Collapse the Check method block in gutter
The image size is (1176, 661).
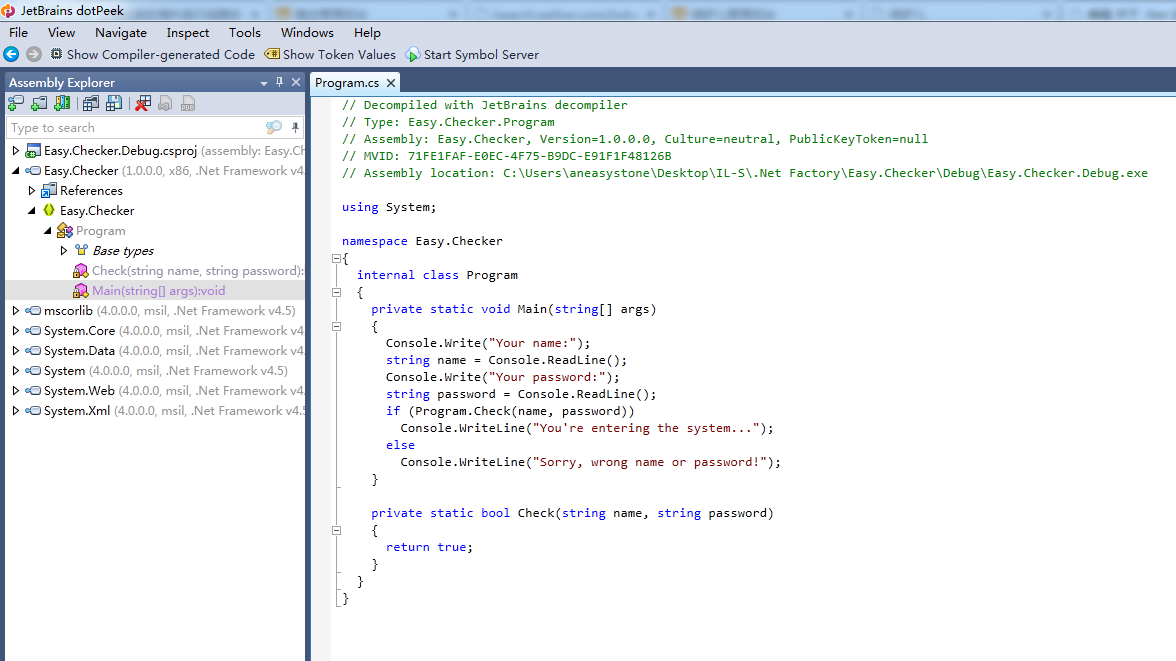337,530
